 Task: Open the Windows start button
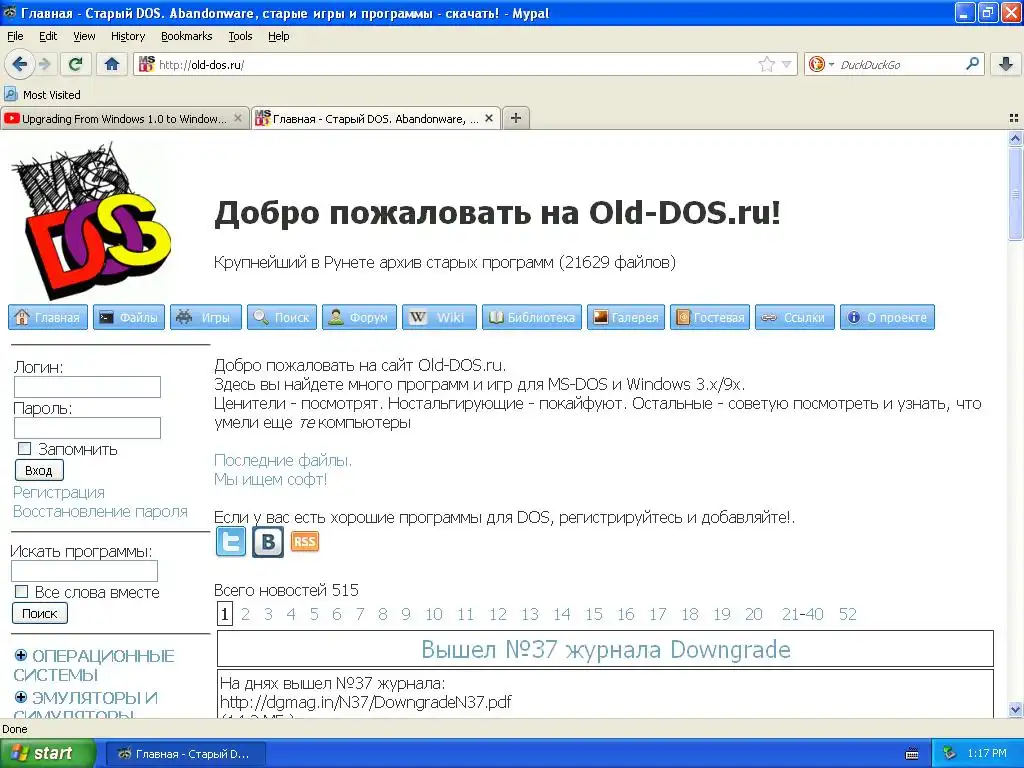(47, 754)
